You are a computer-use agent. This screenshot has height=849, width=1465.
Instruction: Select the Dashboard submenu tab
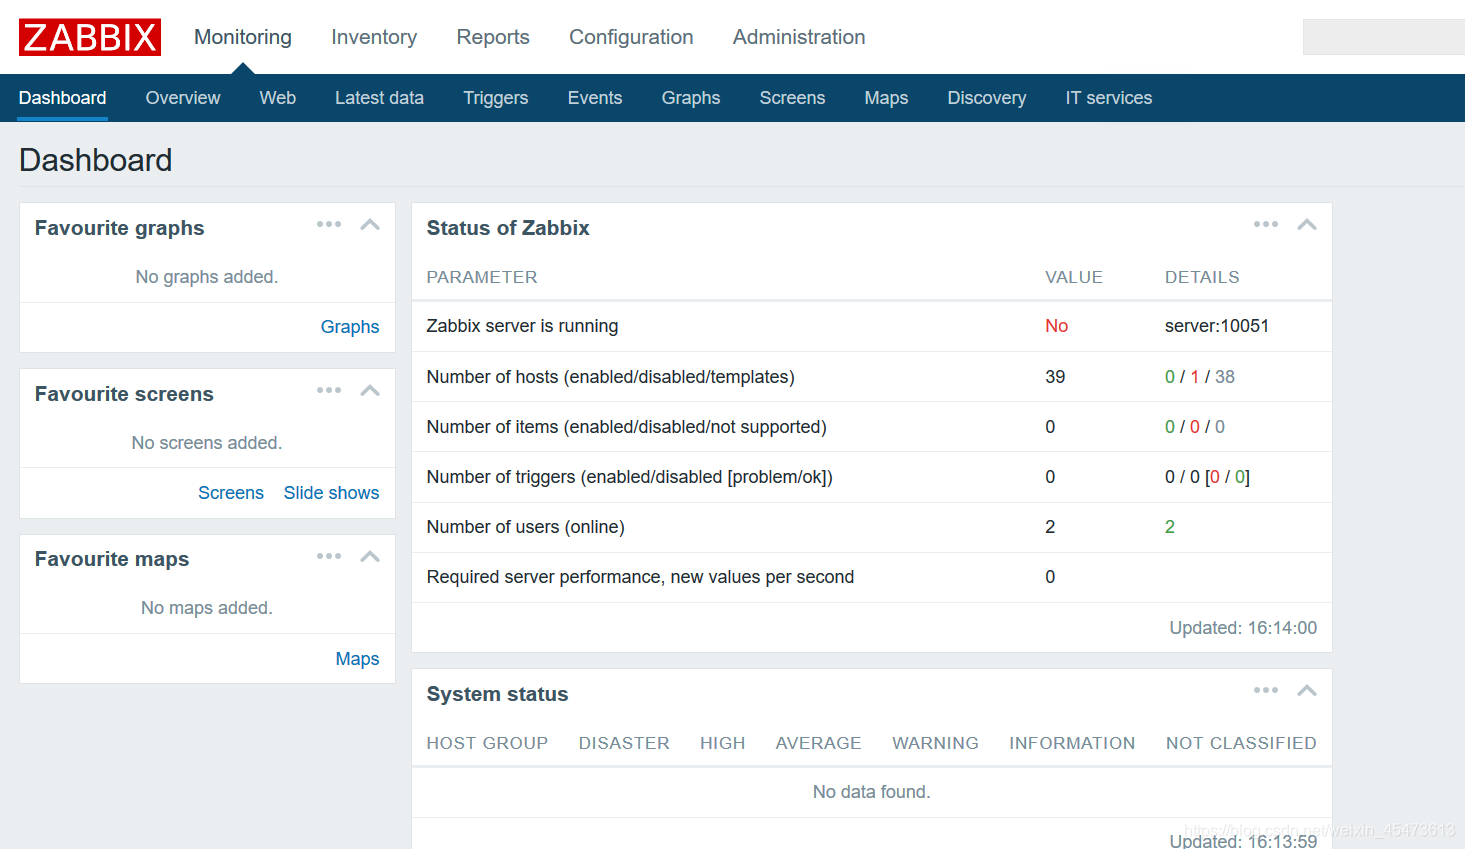[63, 98]
